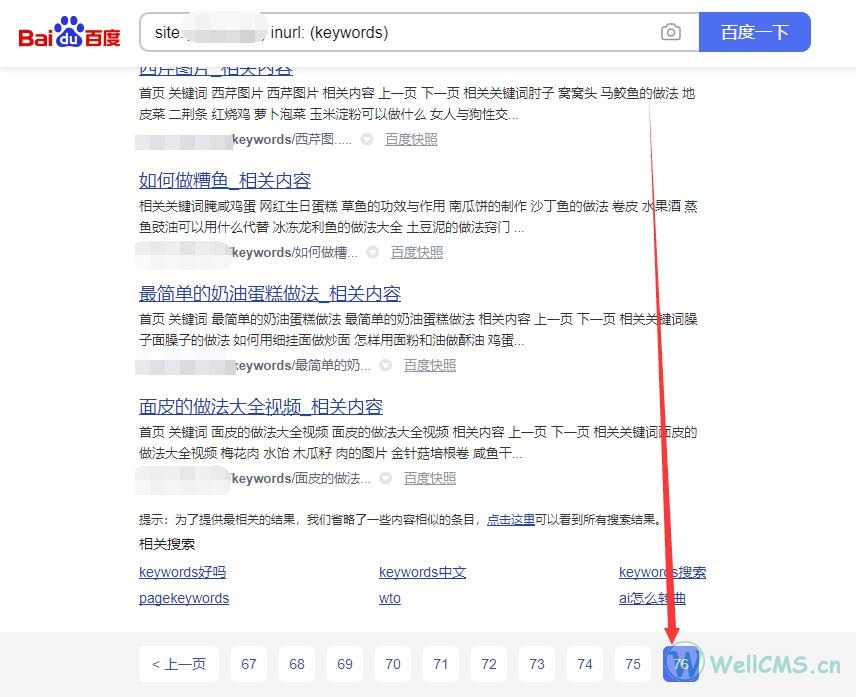Jump to results page 75

point(633,664)
